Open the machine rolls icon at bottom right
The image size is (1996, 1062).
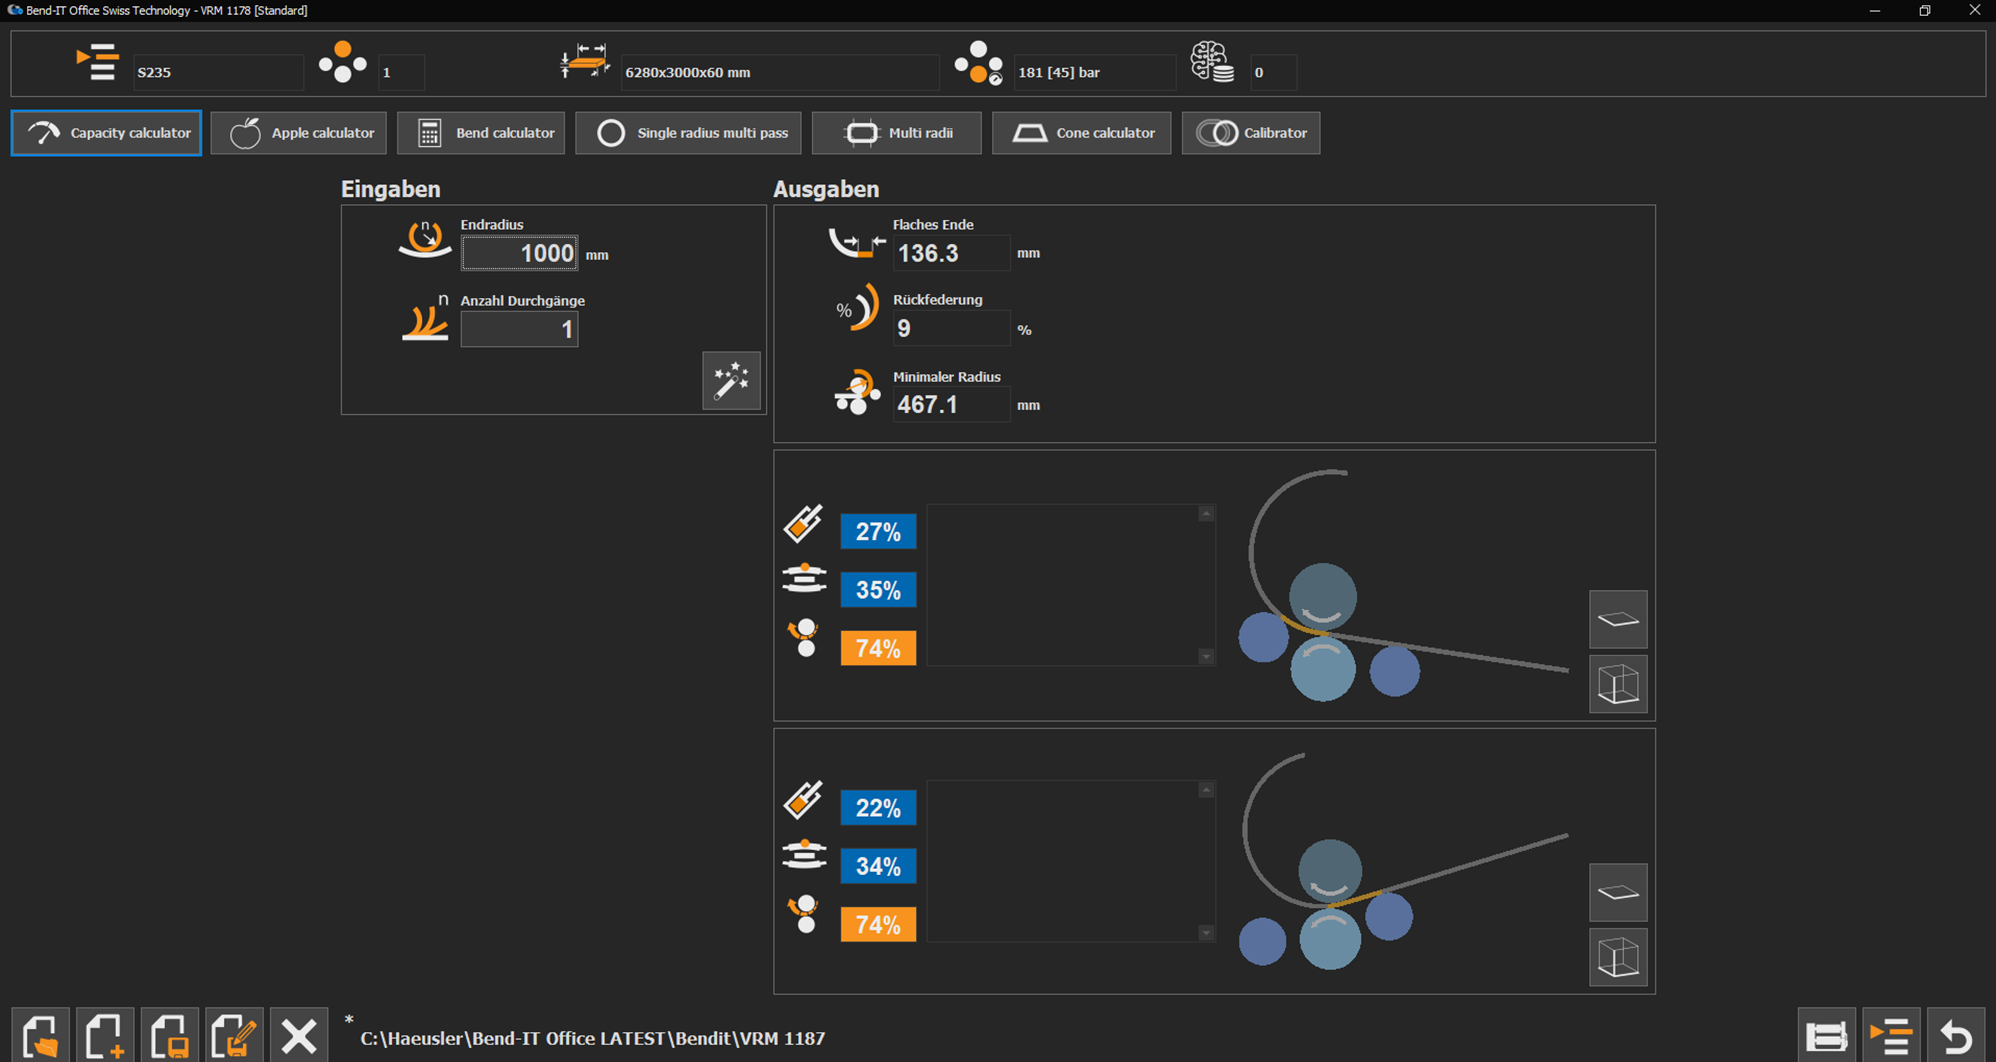[1826, 1037]
